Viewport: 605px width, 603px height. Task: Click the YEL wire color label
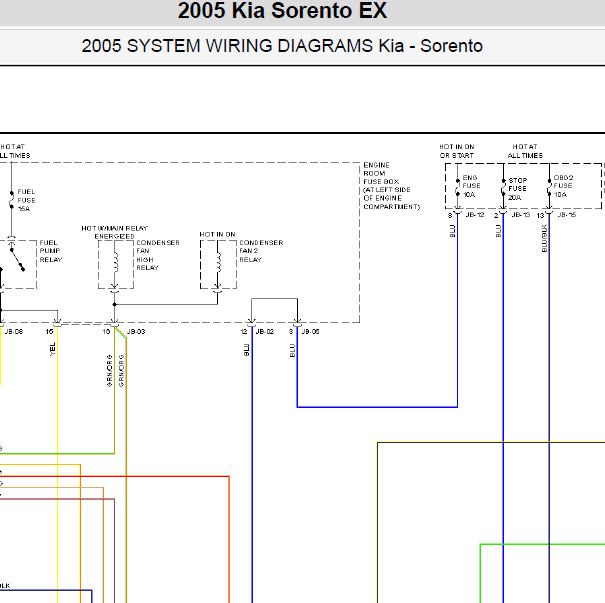click(52, 349)
